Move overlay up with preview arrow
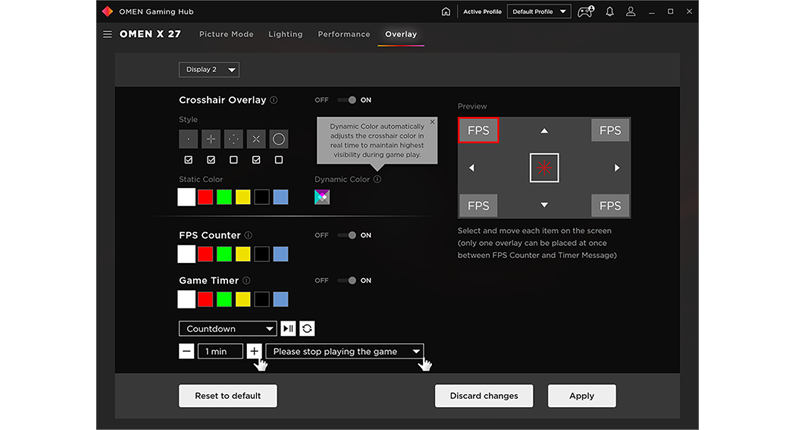 [544, 131]
